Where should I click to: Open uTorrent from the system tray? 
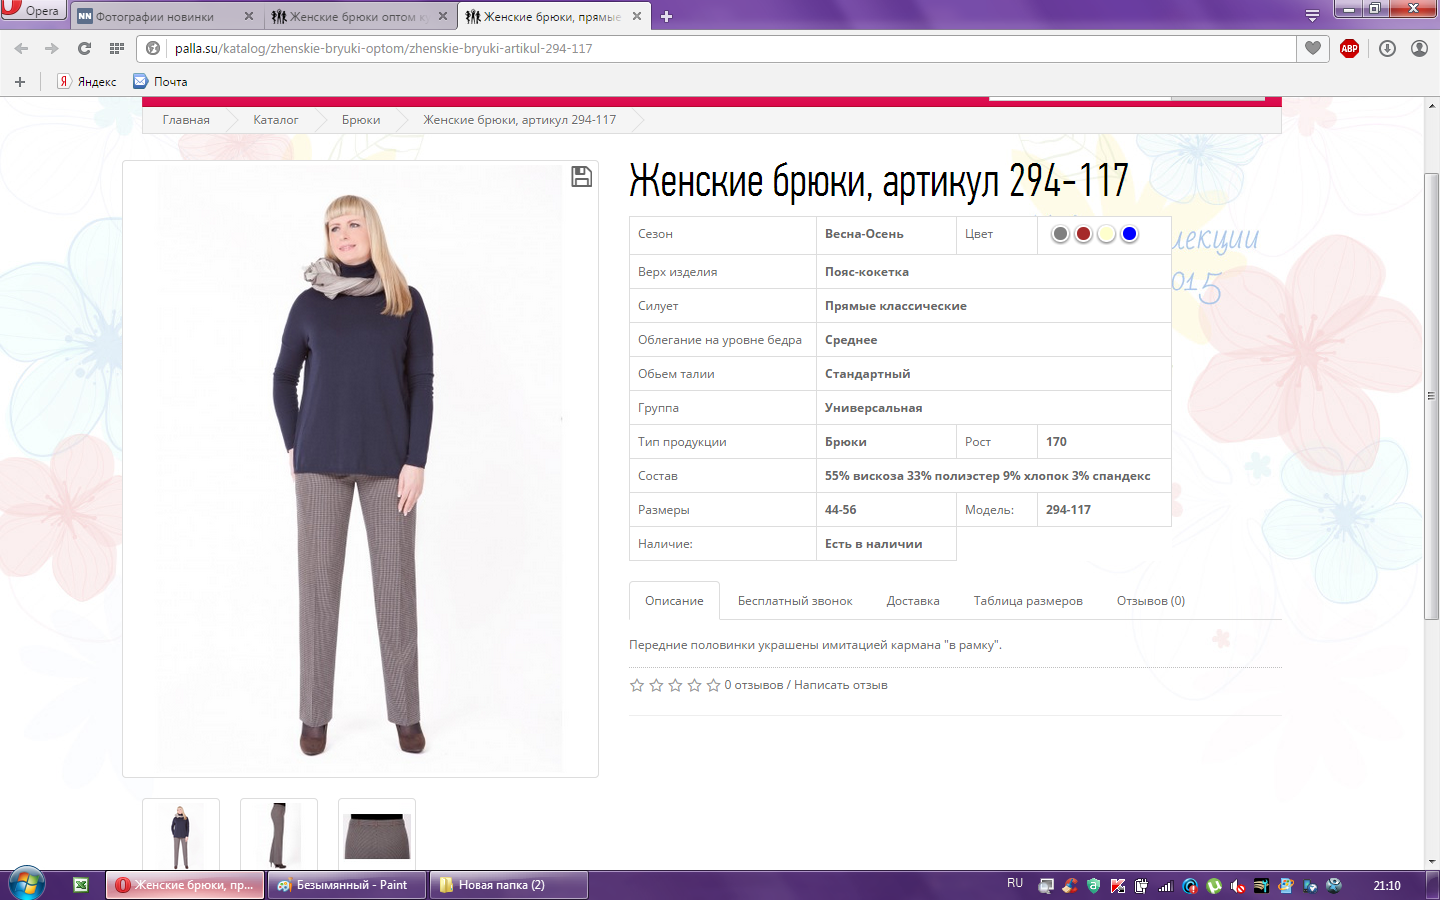click(x=1214, y=886)
